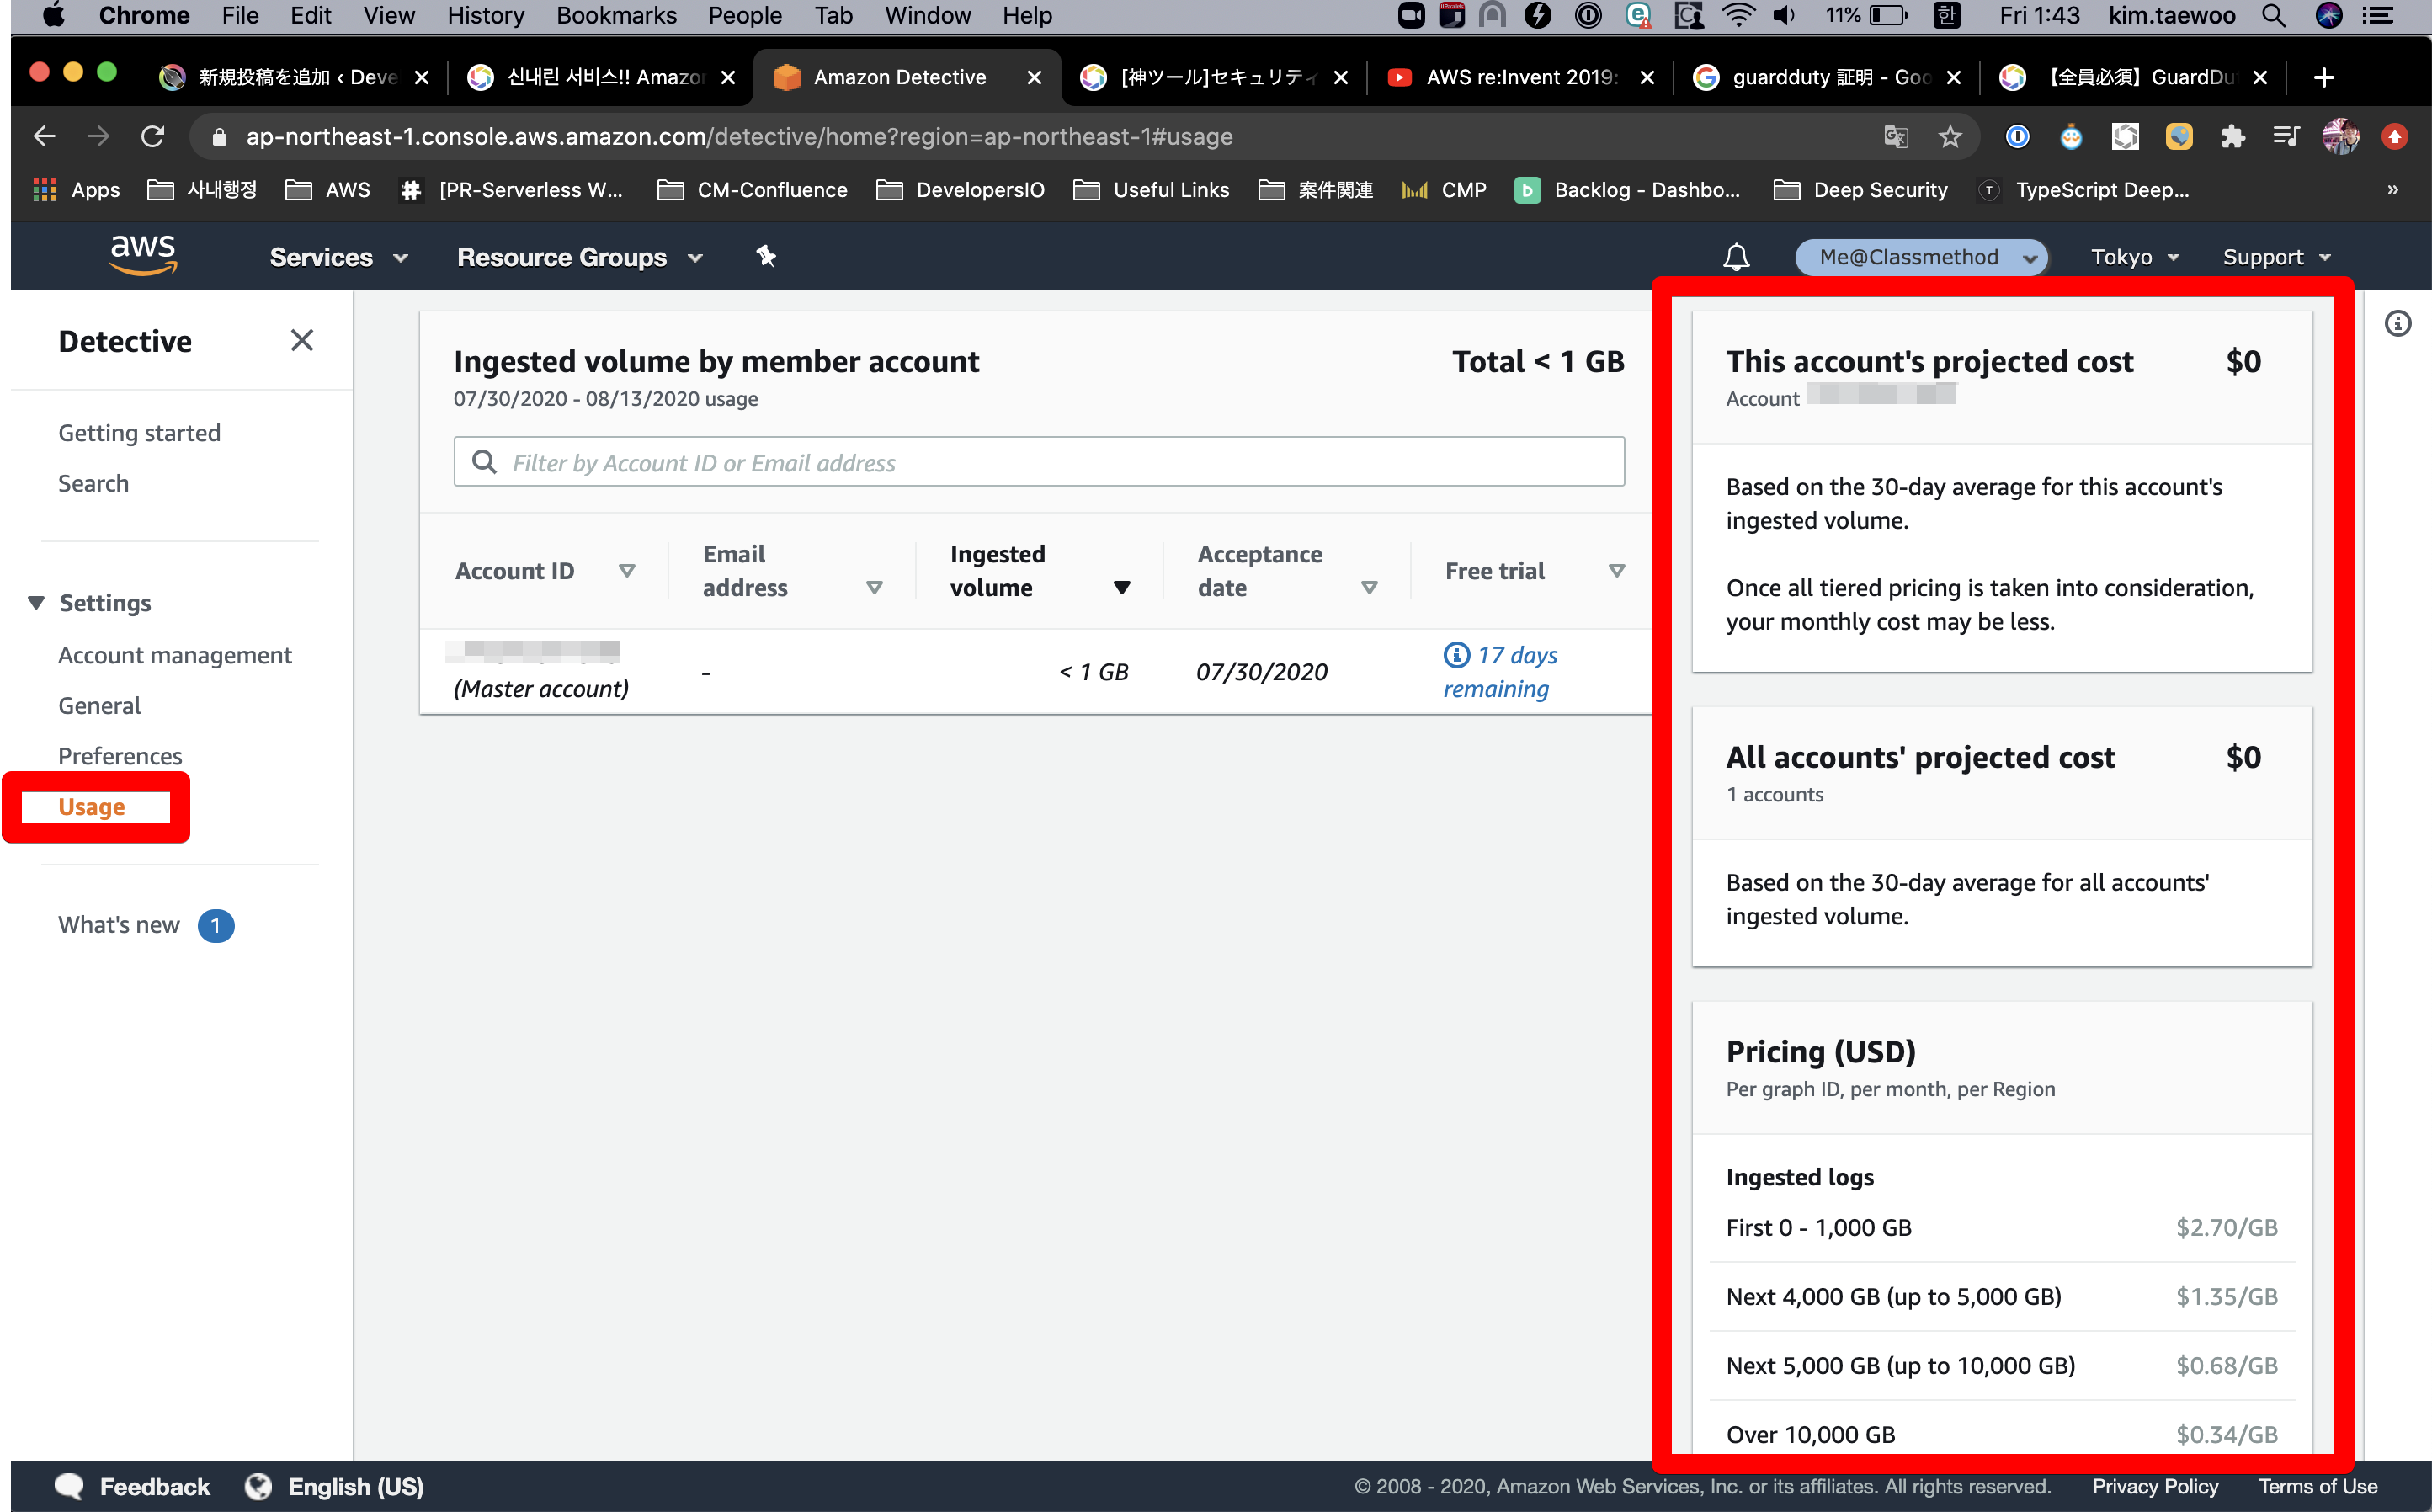Go to Account management settings

tap(175, 655)
